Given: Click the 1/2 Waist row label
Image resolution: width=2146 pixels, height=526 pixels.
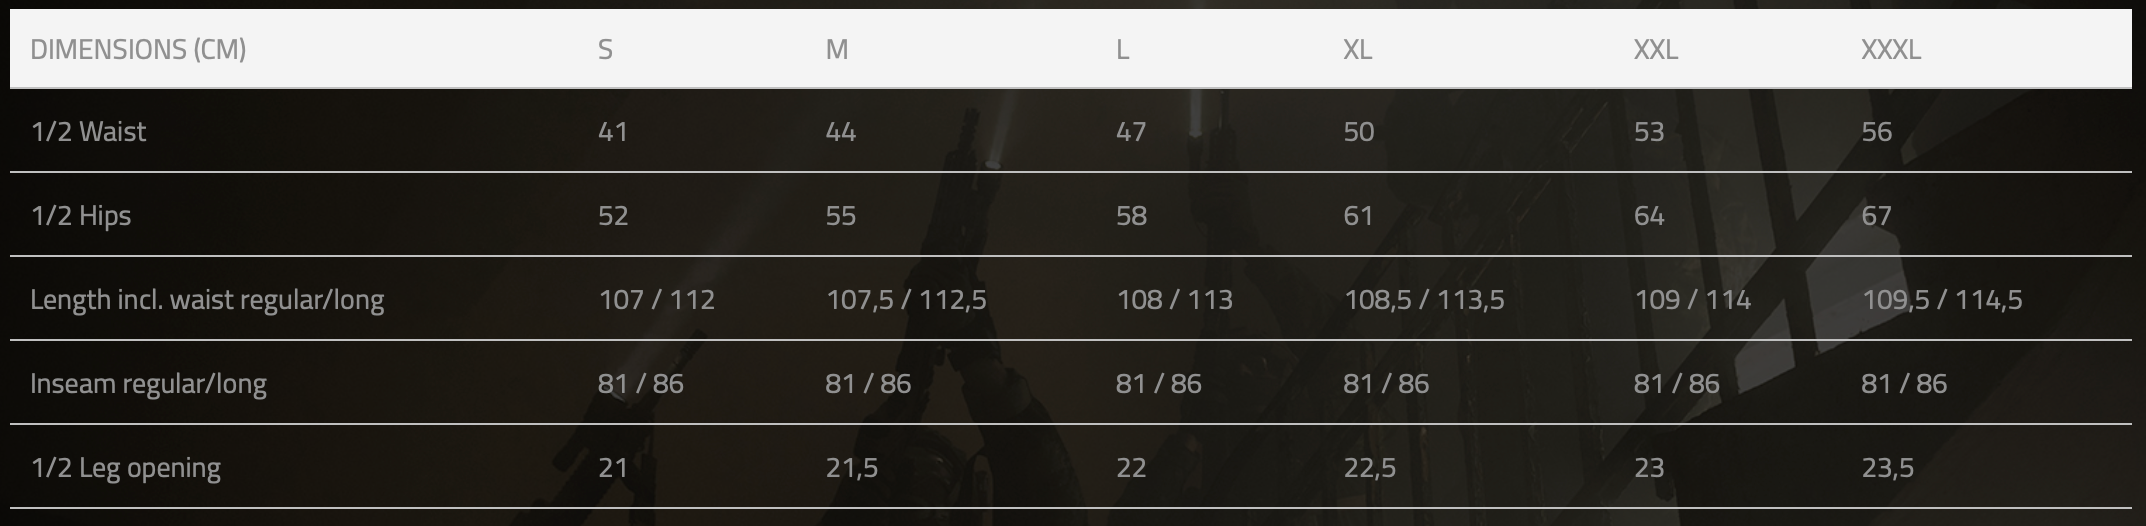Looking at the screenshot, I should point(88,131).
